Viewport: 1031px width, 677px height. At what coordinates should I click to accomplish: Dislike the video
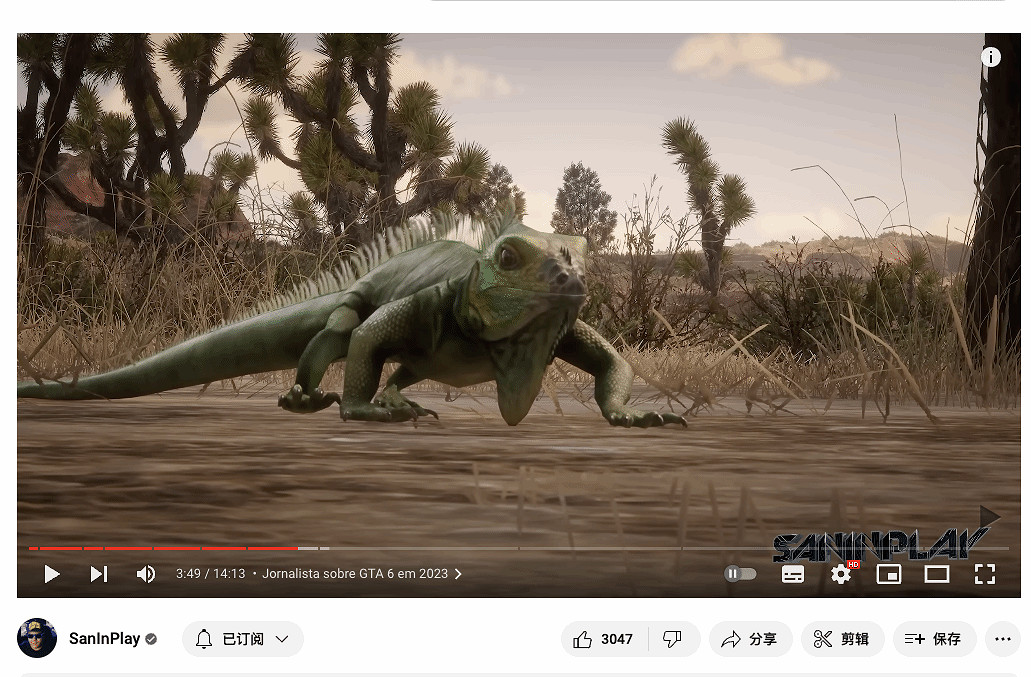pyautogui.click(x=673, y=639)
